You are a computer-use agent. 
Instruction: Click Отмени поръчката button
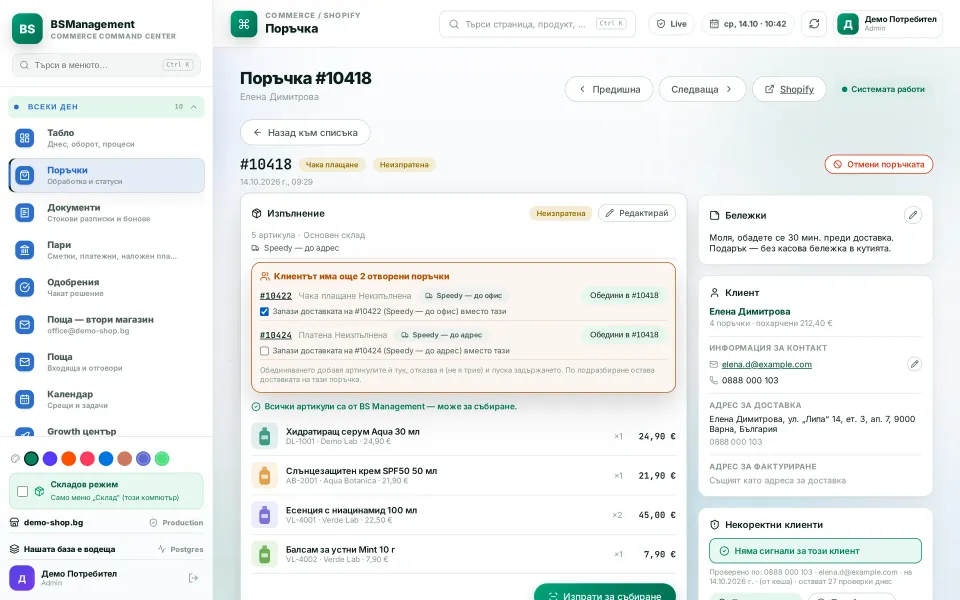pos(879,164)
